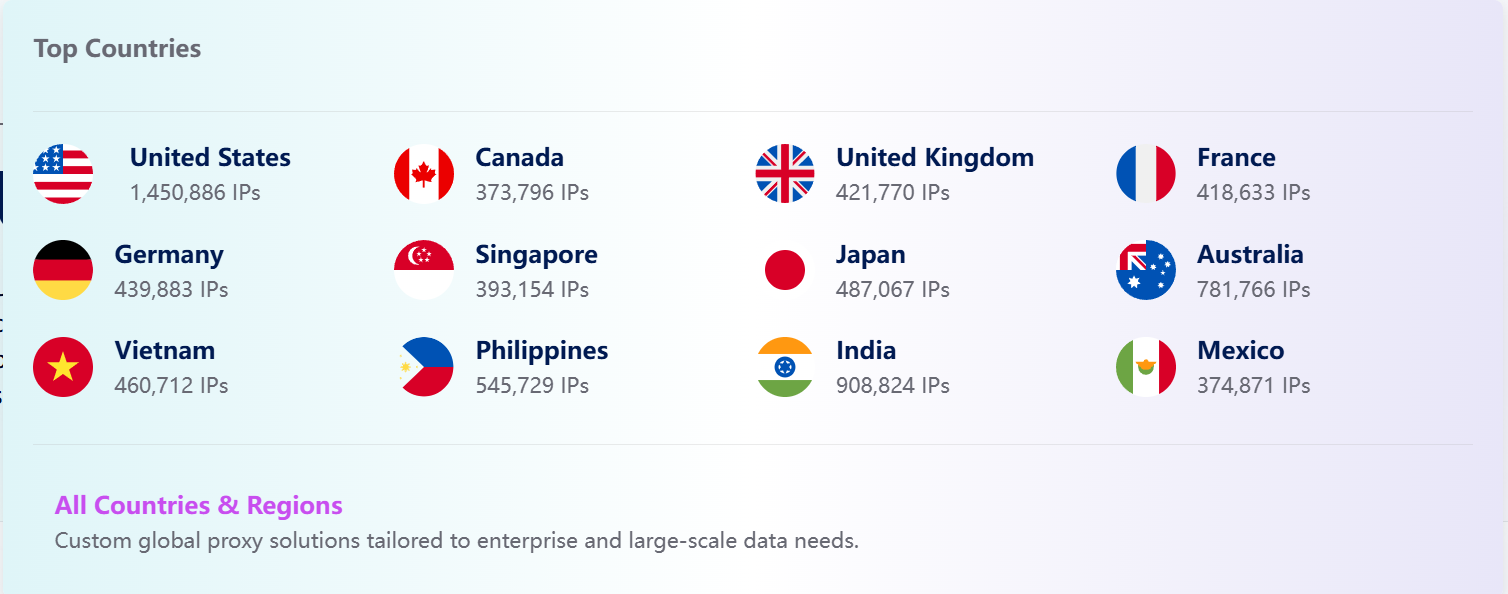The height and width of the screenshot is (594, 1508).
Task: Click the Philippines flag icon
Action: [x=424, y=367]
